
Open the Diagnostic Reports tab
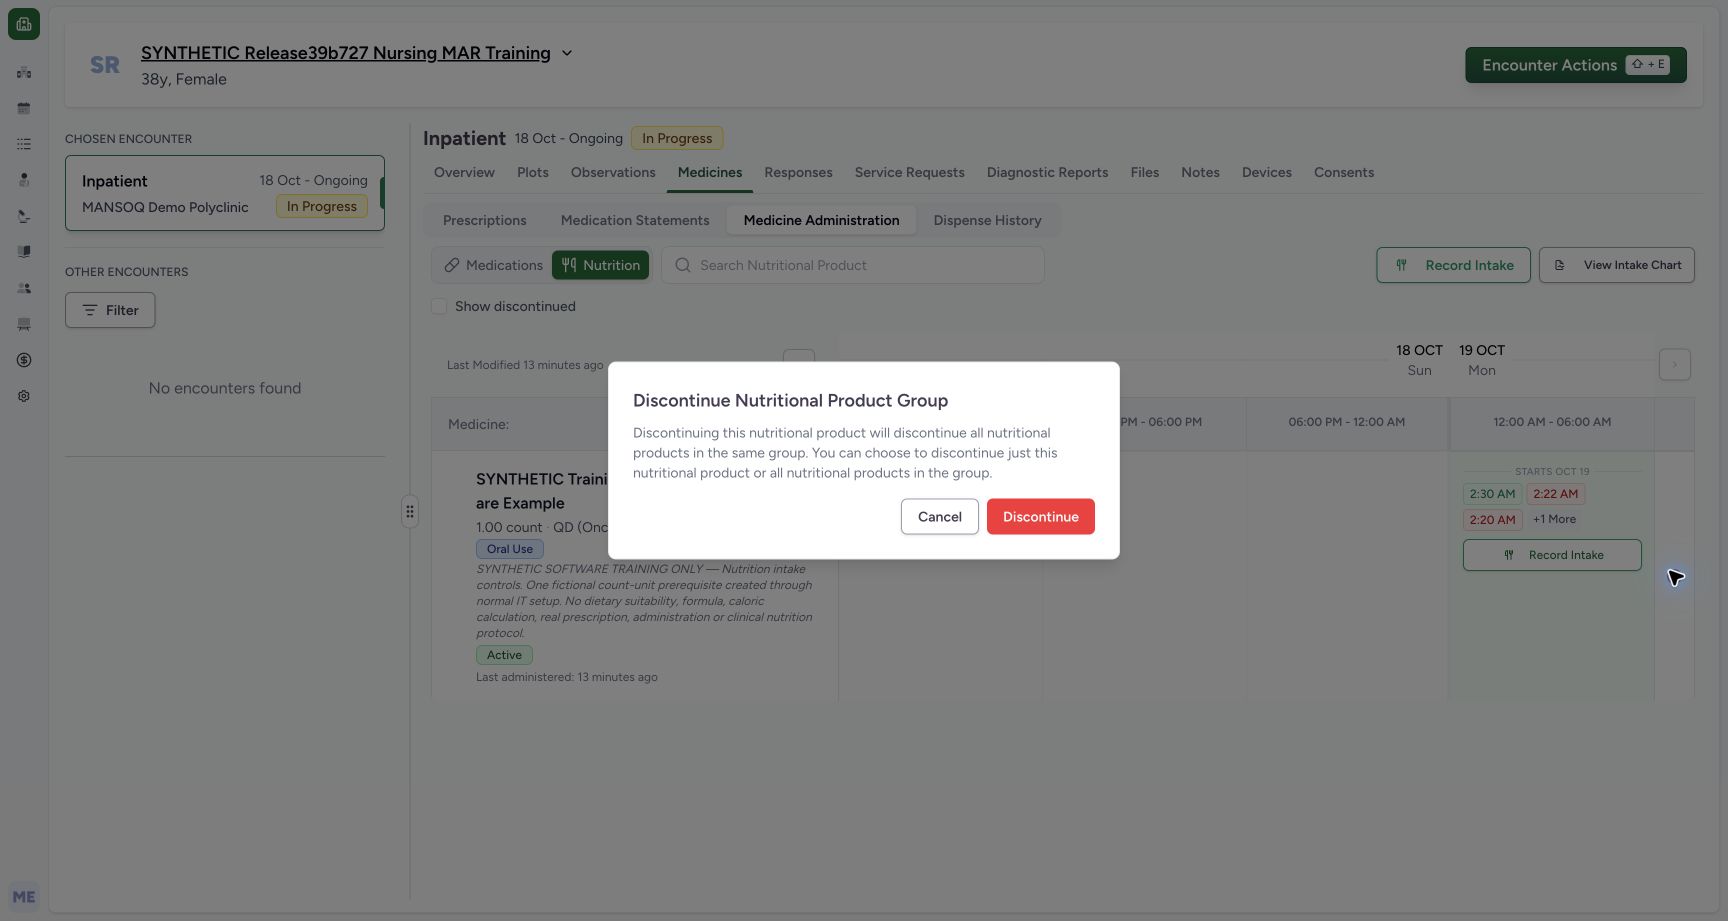click(x=1047, y=172)
